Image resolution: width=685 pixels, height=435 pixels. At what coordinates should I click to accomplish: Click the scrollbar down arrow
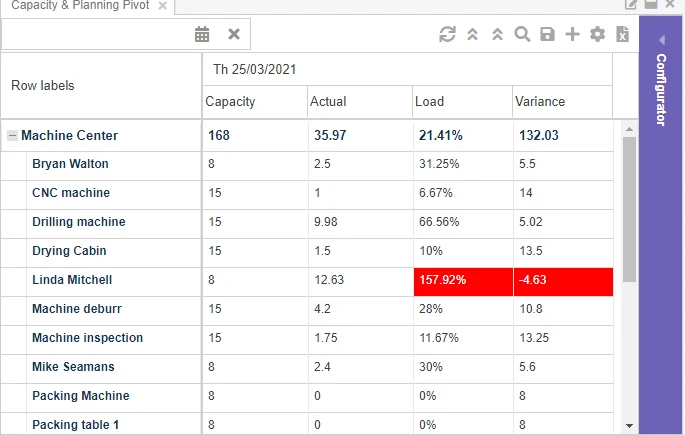pos(629,425)
